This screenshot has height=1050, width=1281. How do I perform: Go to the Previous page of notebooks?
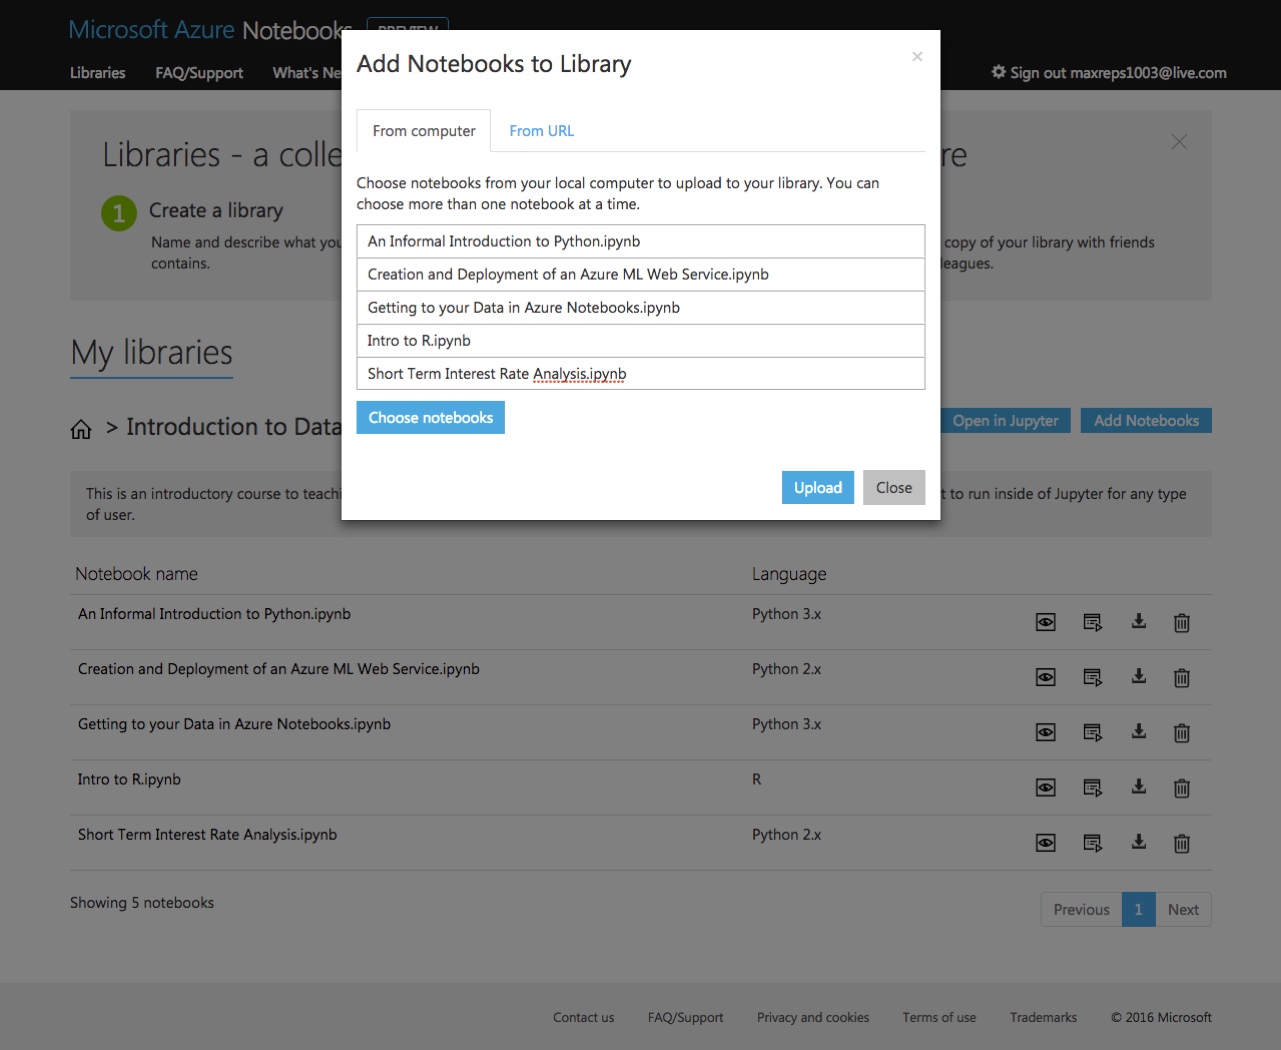coord(1081,910)
